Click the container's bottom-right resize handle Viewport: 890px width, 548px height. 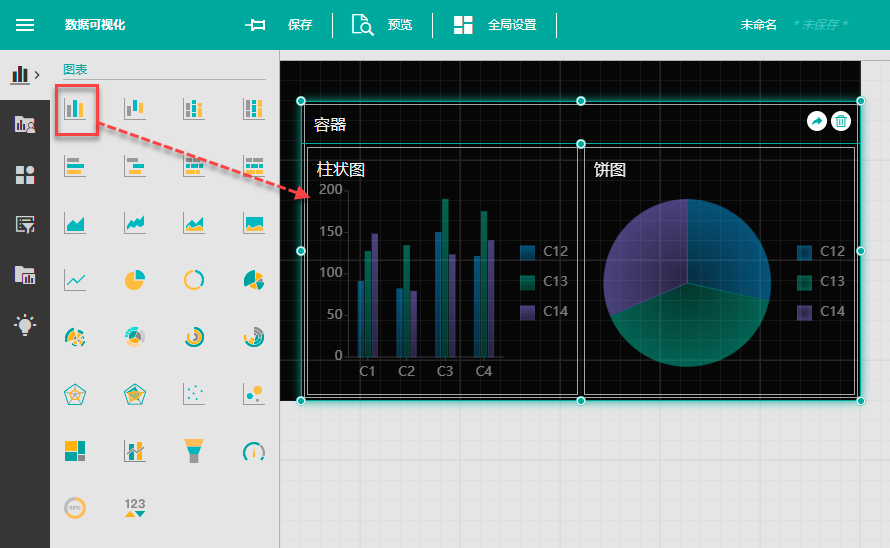861,400
